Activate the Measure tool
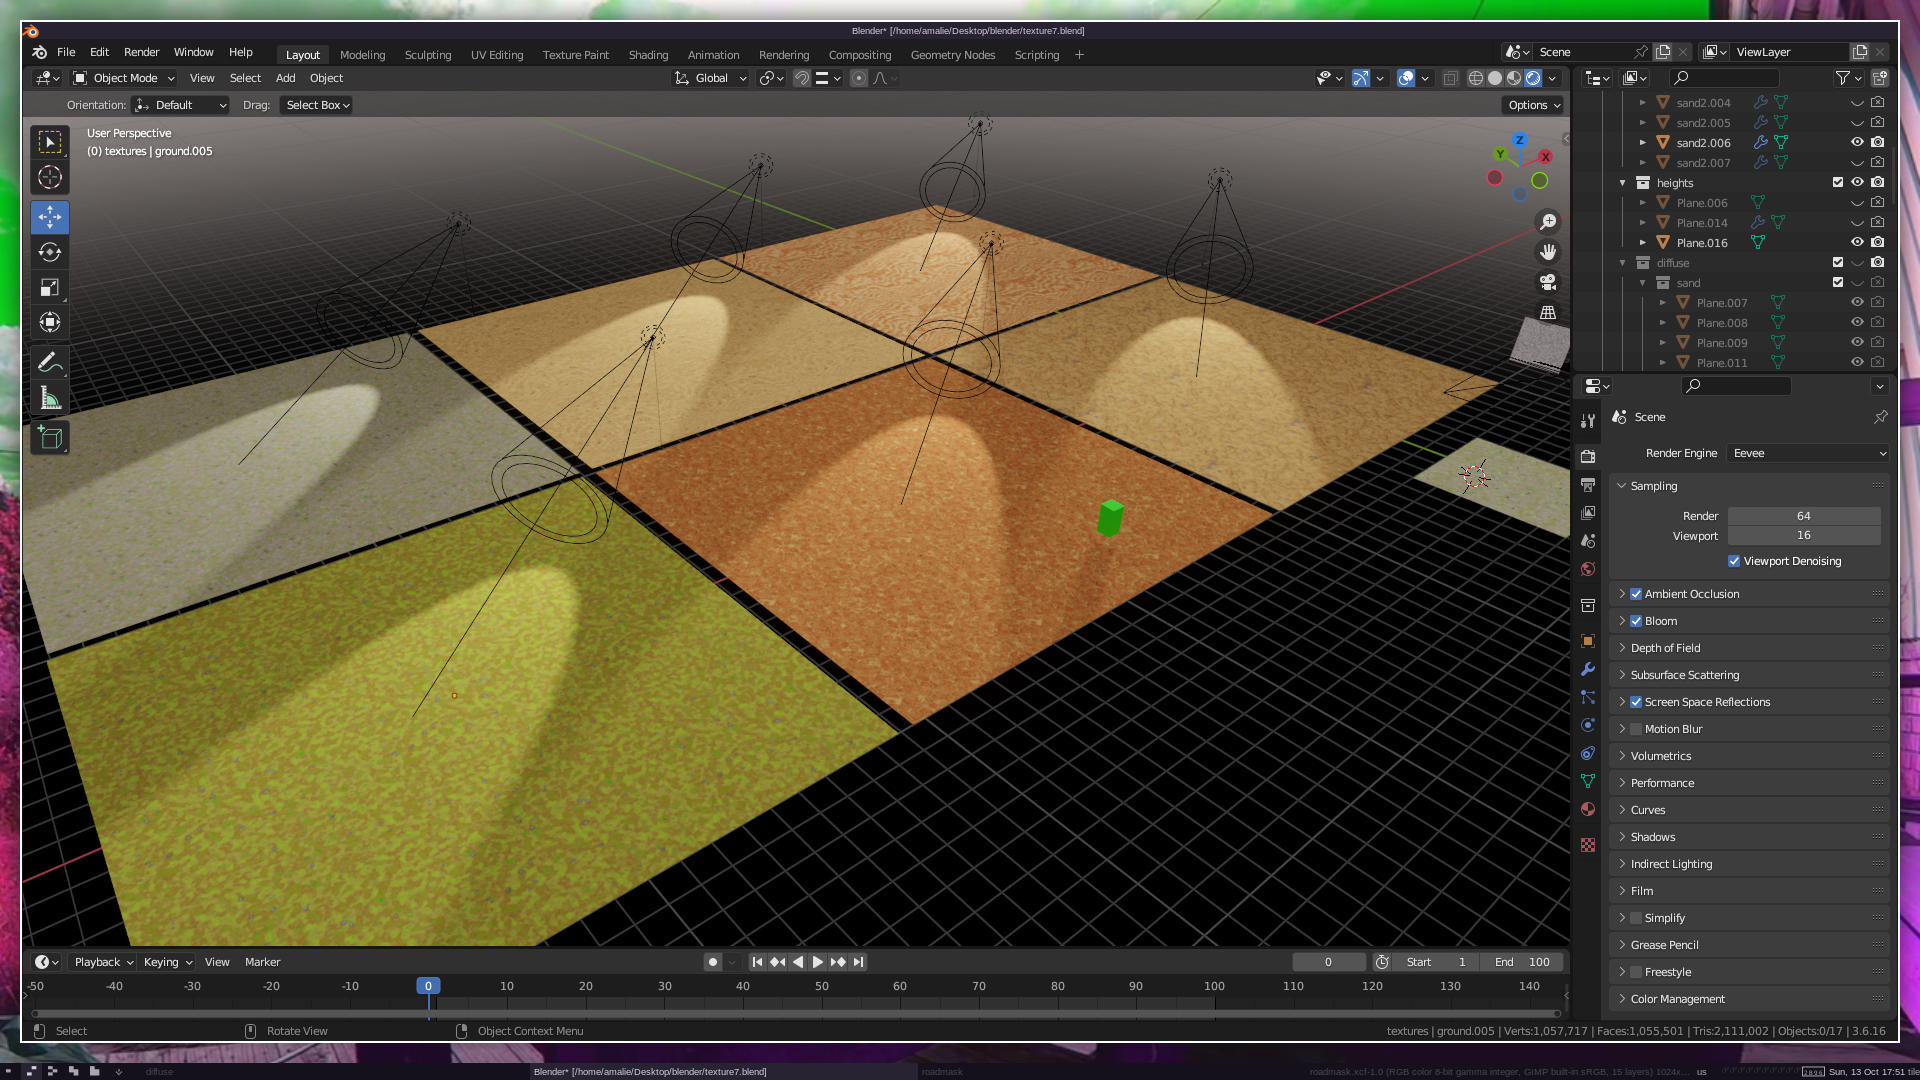The image size is (1920, 1080). [x=50, y=399]
